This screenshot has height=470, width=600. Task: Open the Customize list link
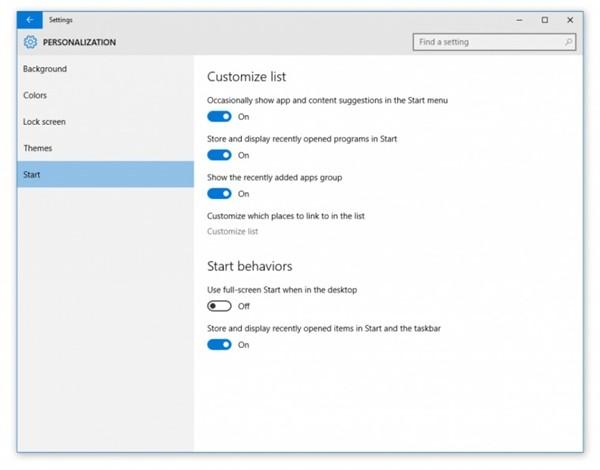pyautogui.click(x=232, y=232)
